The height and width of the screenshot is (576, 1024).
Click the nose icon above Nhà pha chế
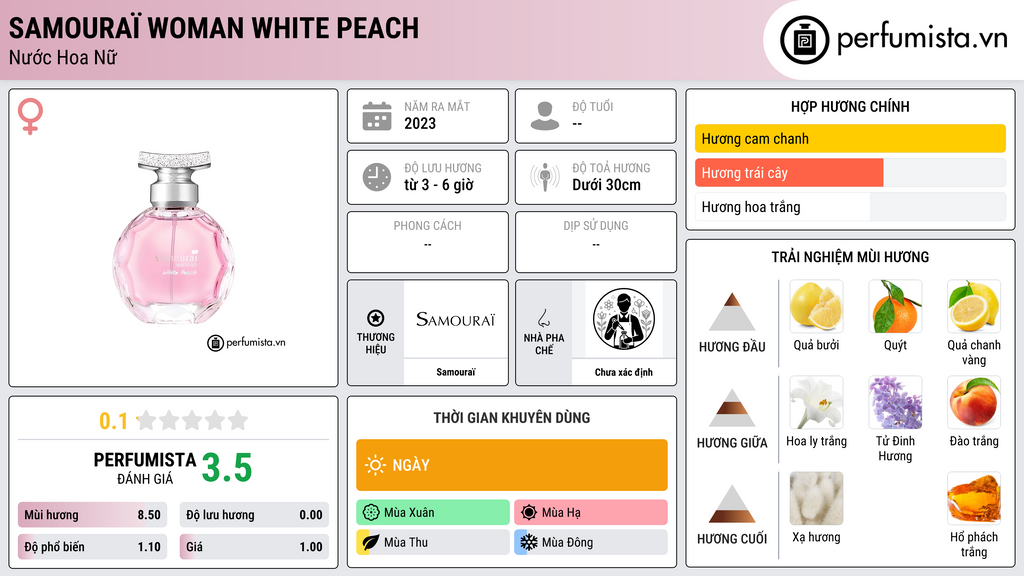tap(543, 318)
